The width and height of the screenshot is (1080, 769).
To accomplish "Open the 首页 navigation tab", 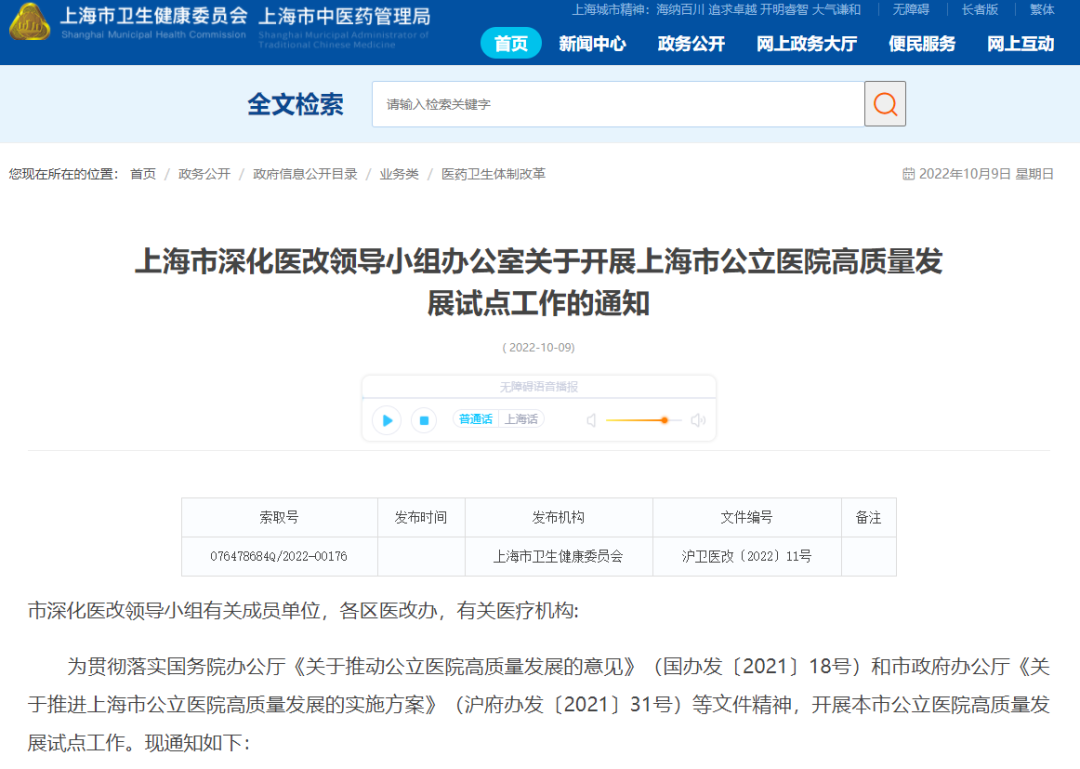I will pyautogui.click(x=511, y=44).
